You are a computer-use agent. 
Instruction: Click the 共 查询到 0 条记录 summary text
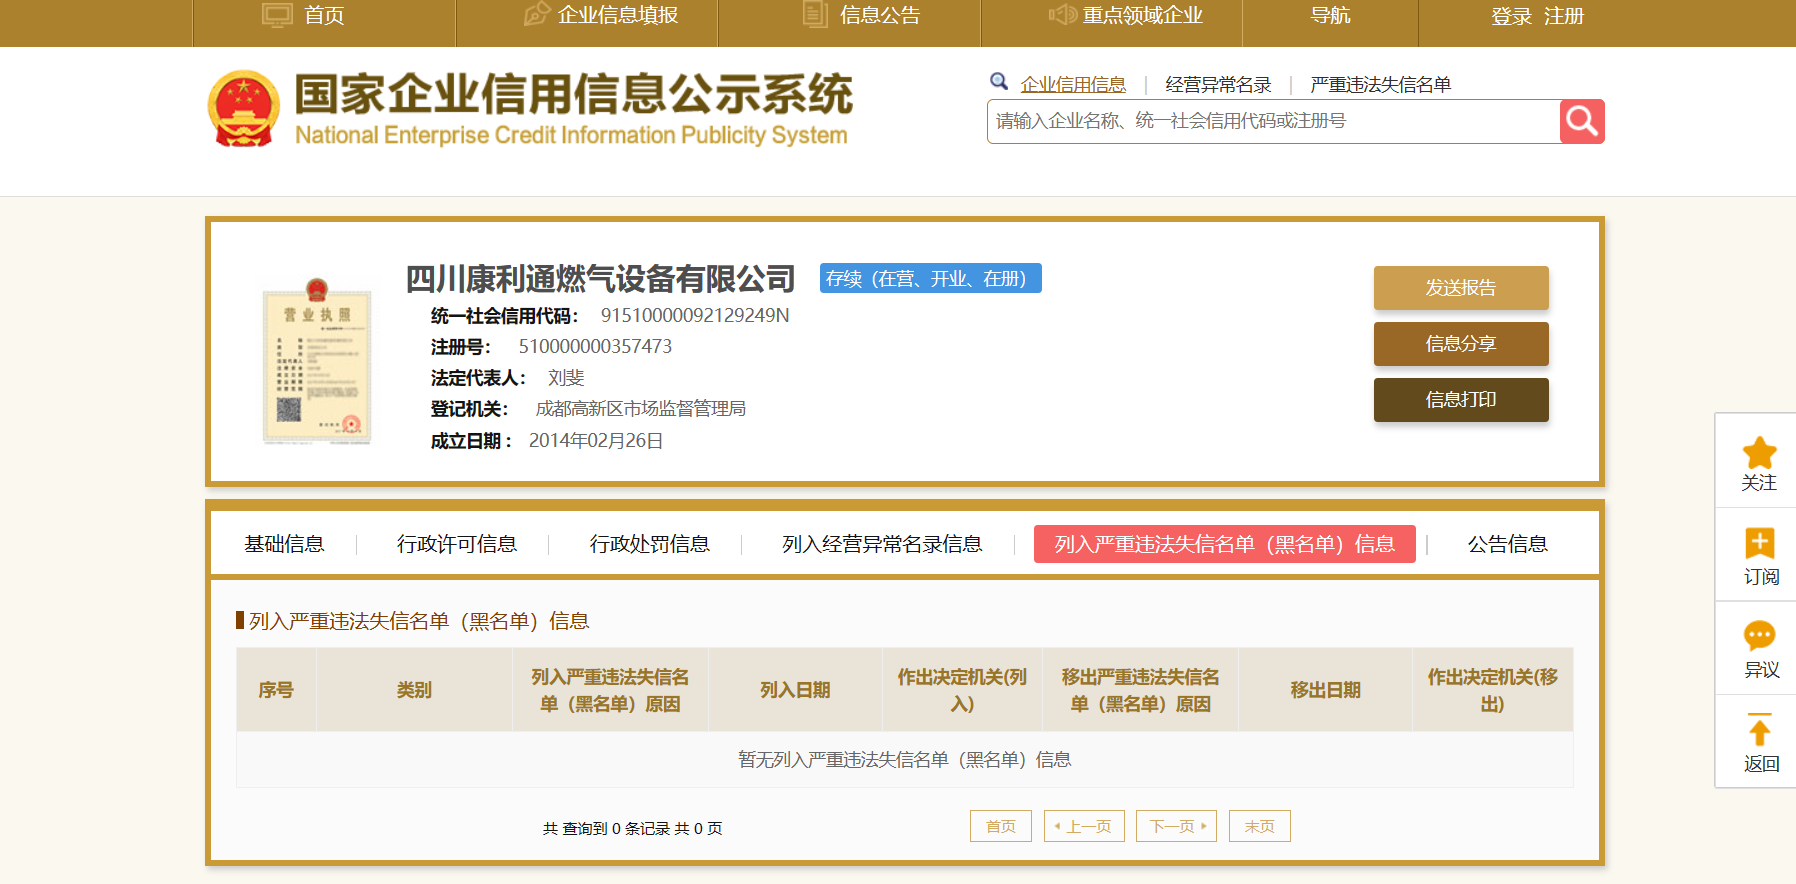pyautogui.click(x=632, y=828)
